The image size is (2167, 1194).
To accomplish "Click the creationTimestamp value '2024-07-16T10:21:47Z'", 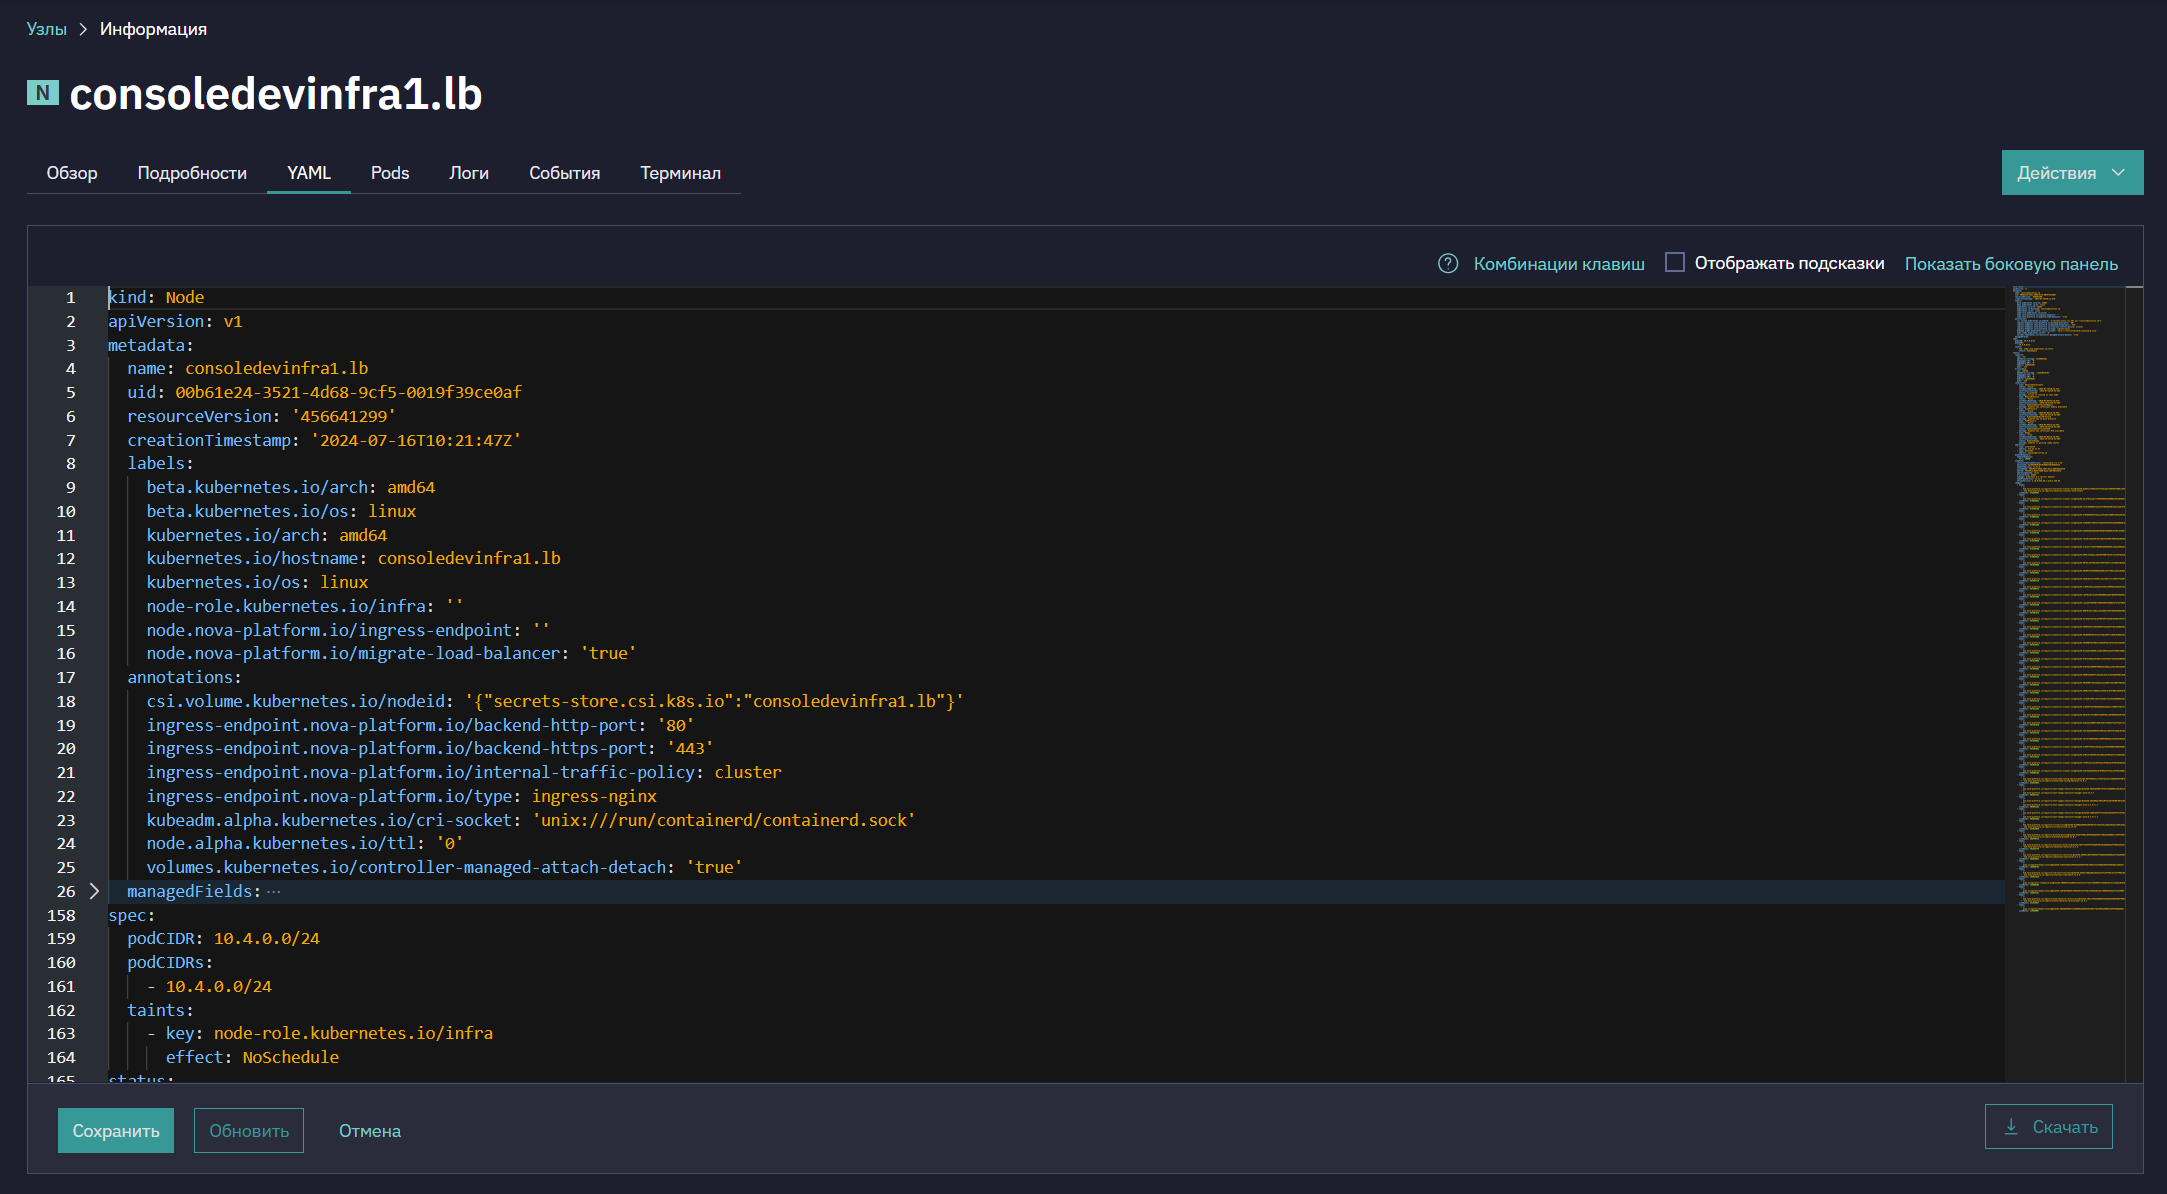I will [416, 440].
